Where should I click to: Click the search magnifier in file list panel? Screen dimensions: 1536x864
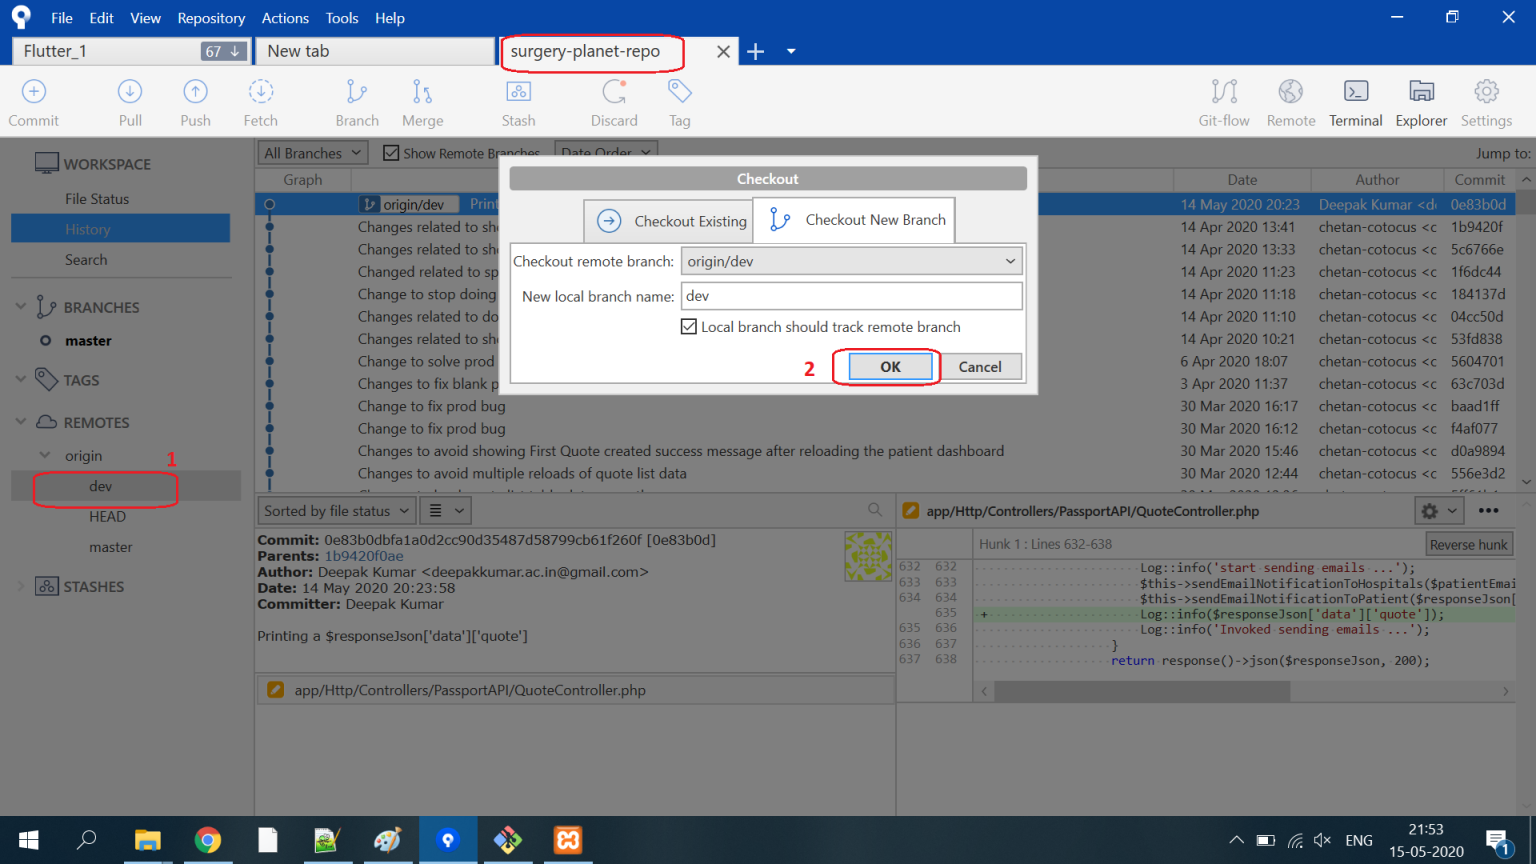pyautogui.click(x=875, y=510)
